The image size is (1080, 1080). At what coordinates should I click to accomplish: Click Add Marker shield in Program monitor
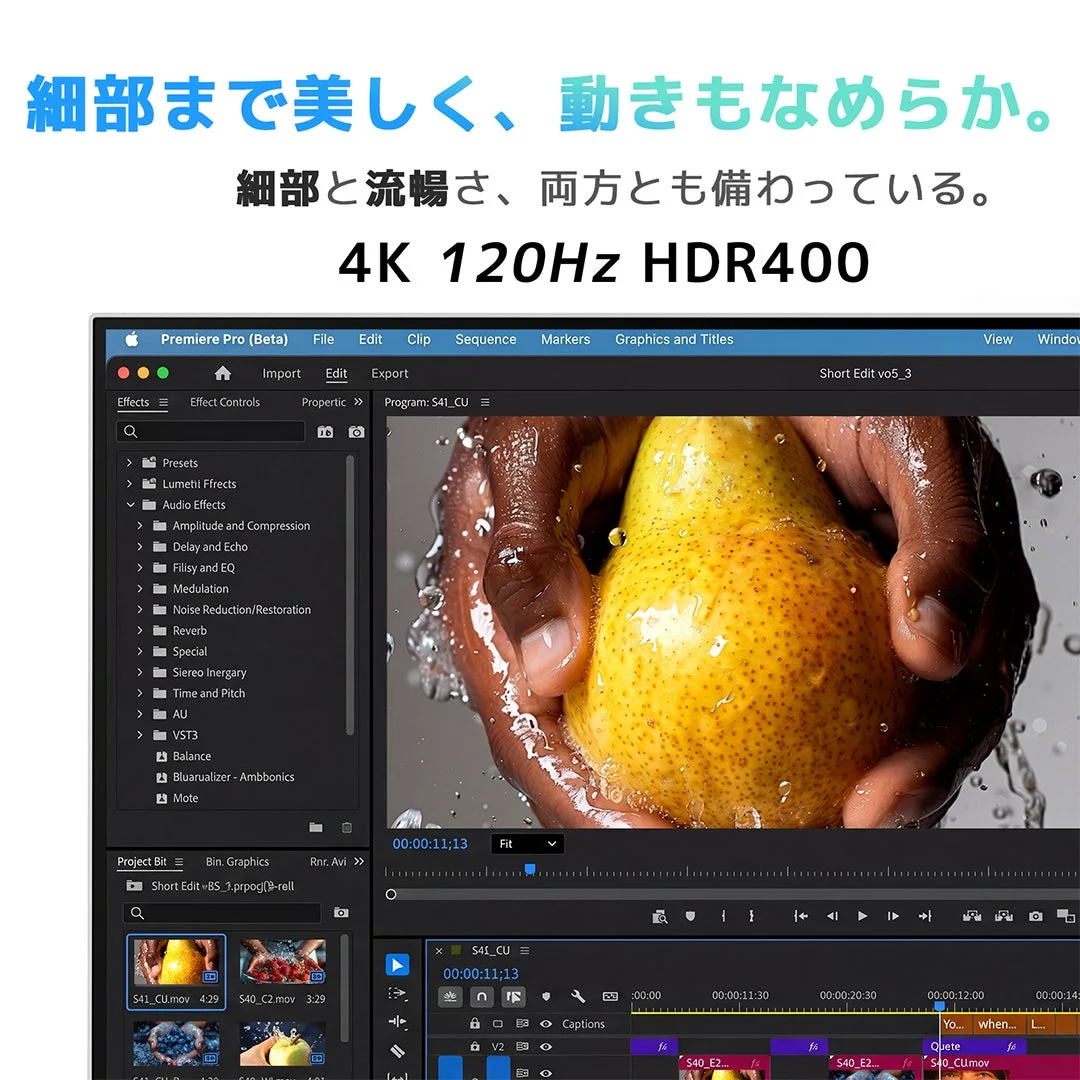pos(690,916)
